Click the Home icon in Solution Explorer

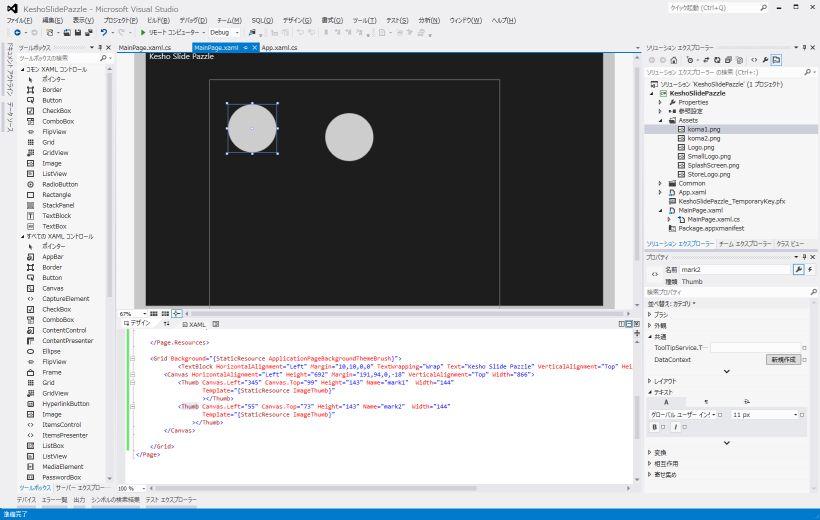674,60
